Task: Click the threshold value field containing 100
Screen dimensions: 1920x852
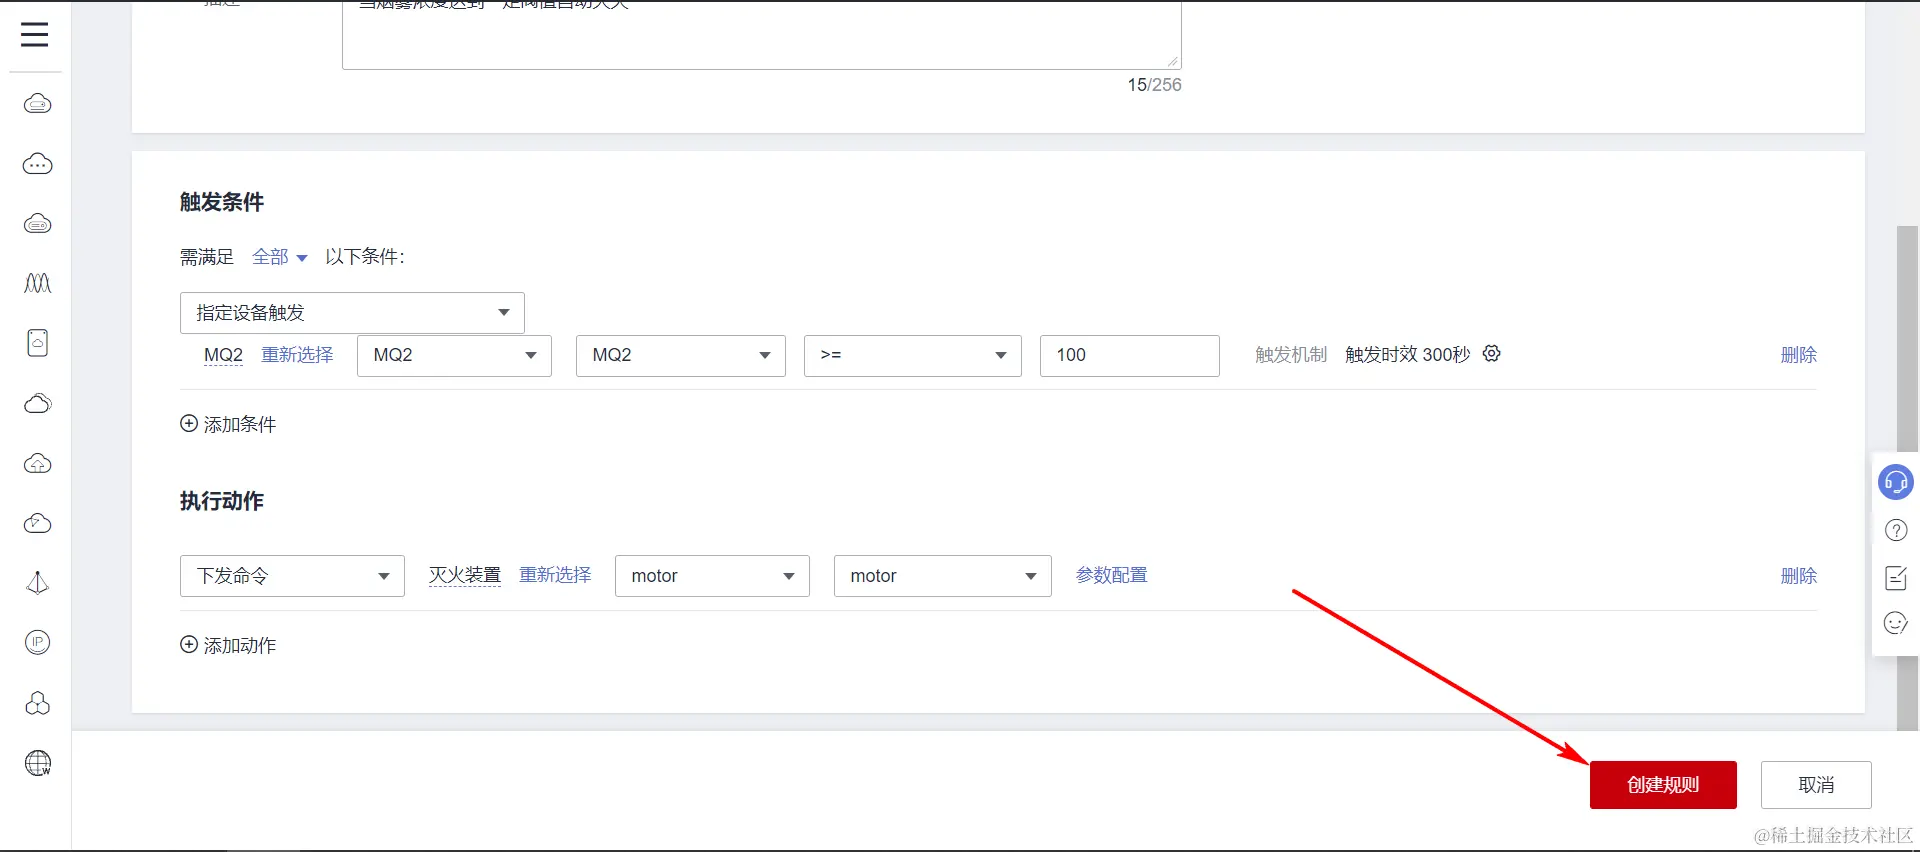Action: coord(1129,355)
